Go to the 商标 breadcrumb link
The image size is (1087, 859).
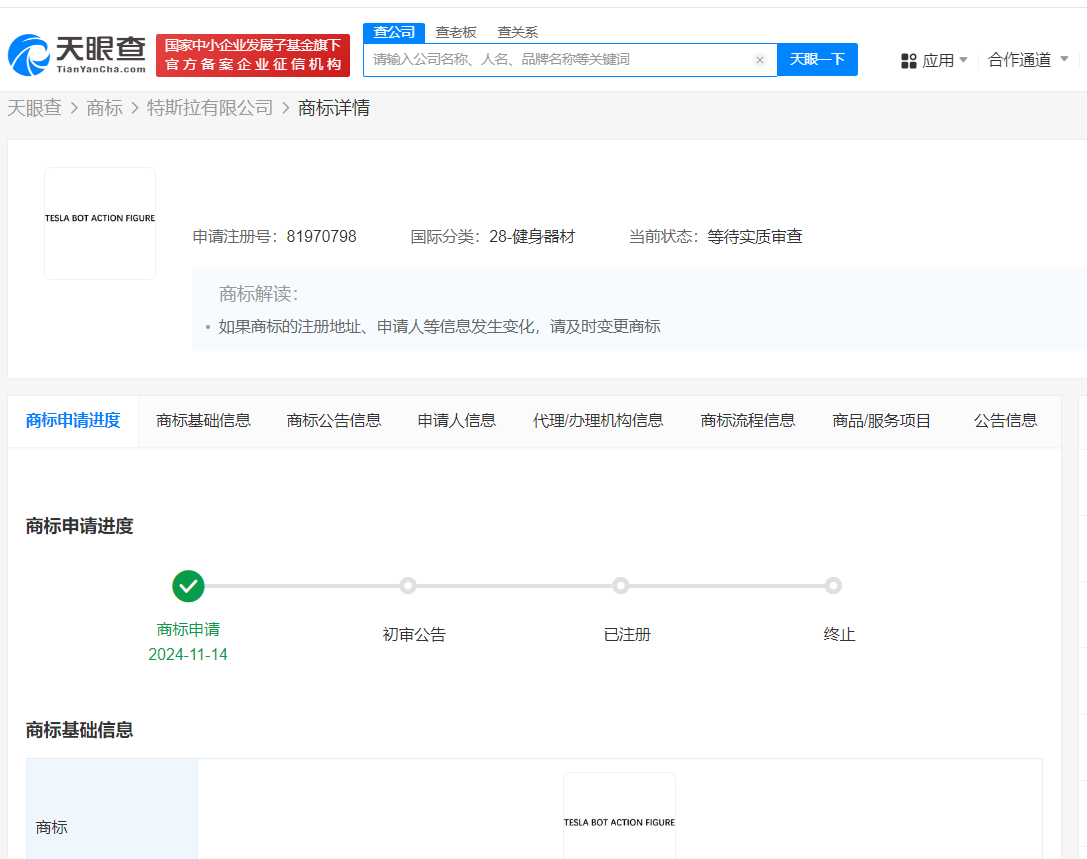pyautogui.click(x=105, y=108)
